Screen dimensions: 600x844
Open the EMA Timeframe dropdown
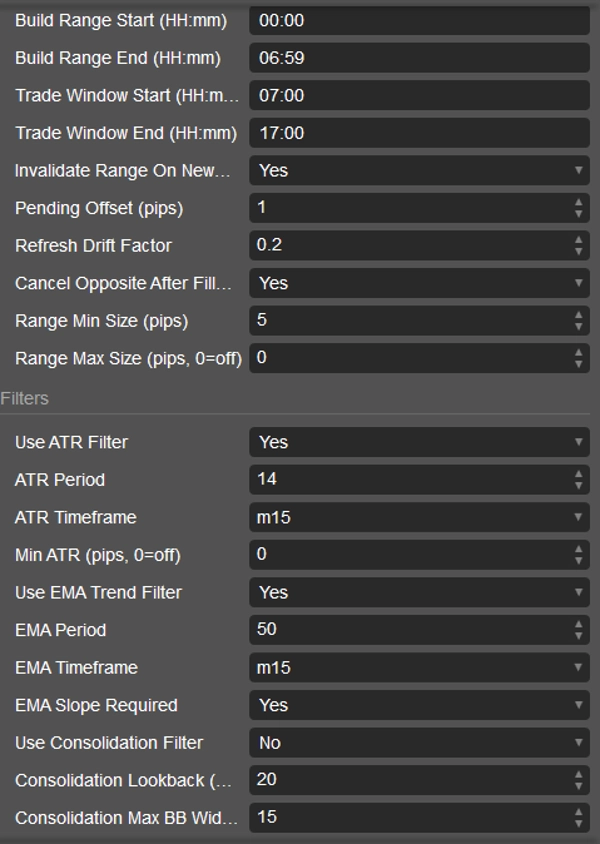point(418,667)
